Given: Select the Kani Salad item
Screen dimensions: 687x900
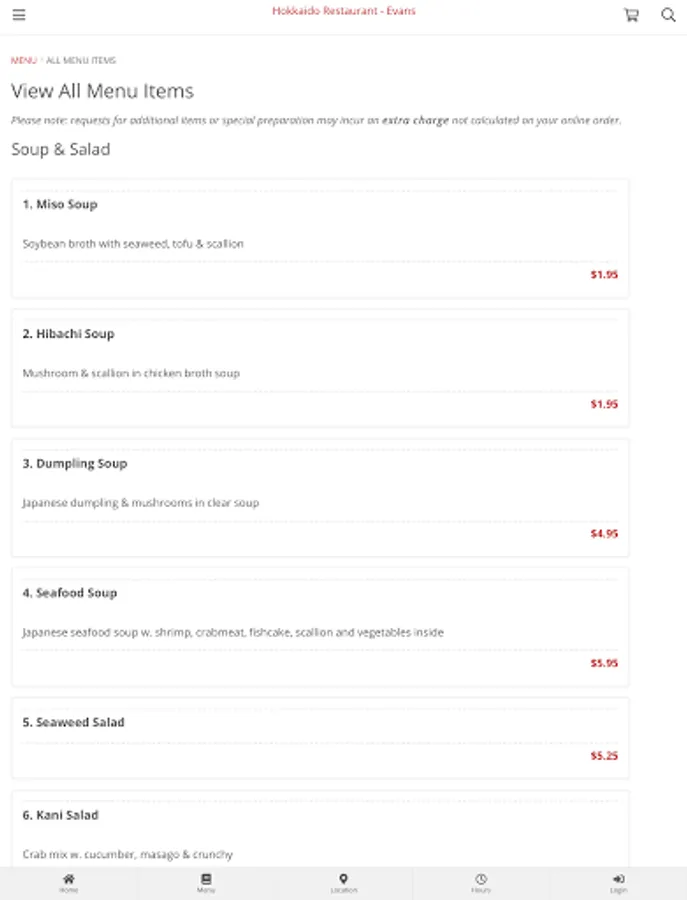Looking at the screenshot, I should [x=60, y=815].
